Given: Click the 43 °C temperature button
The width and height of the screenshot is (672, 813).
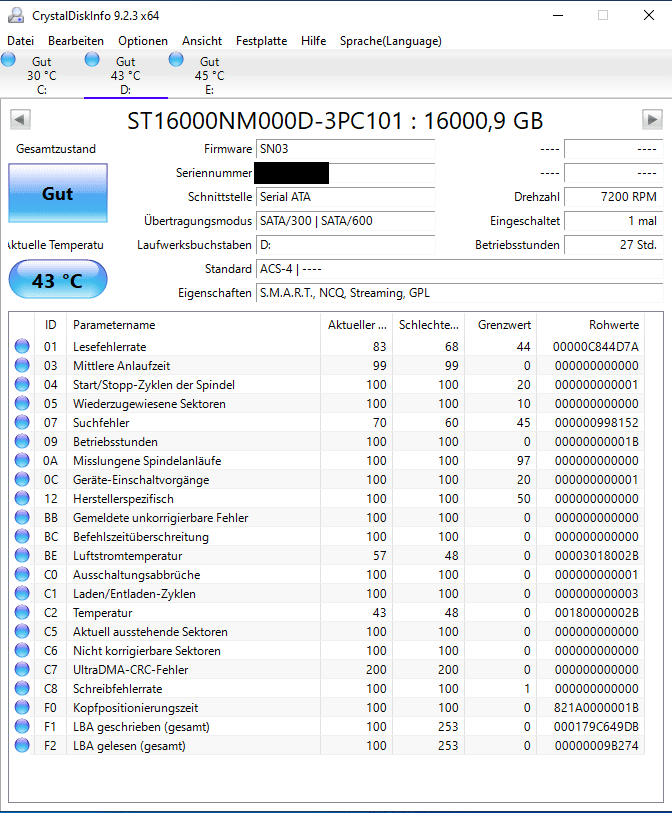Looking at the screenshot, I should (58, 280).
